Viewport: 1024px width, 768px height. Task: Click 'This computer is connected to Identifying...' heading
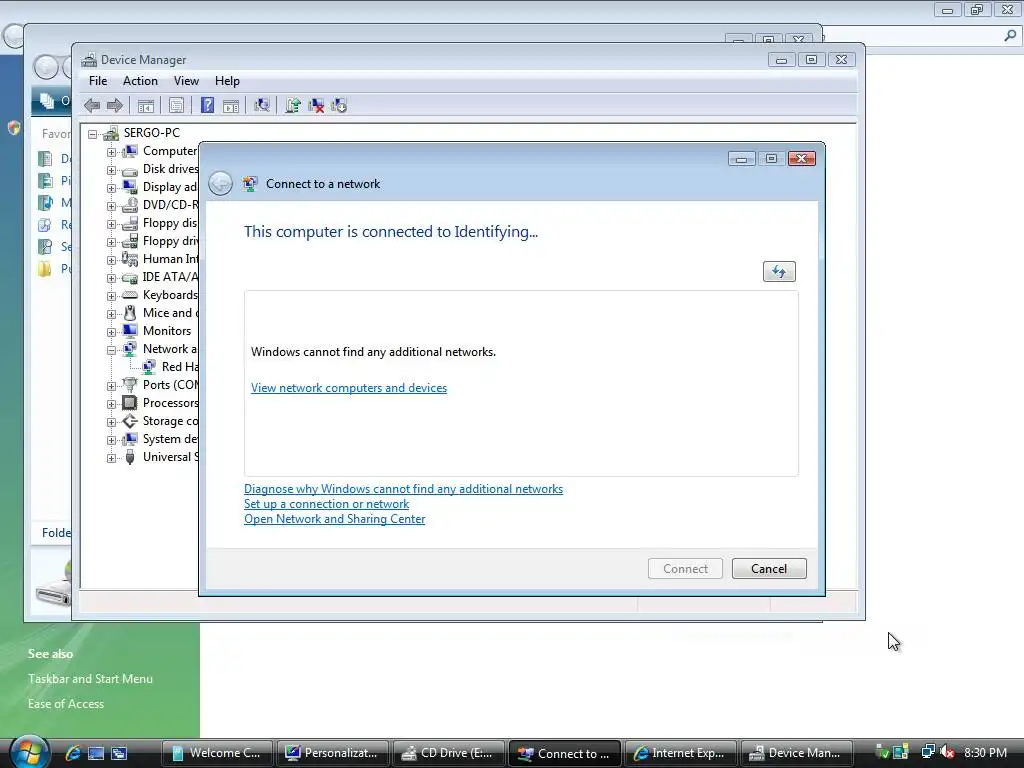391,232
